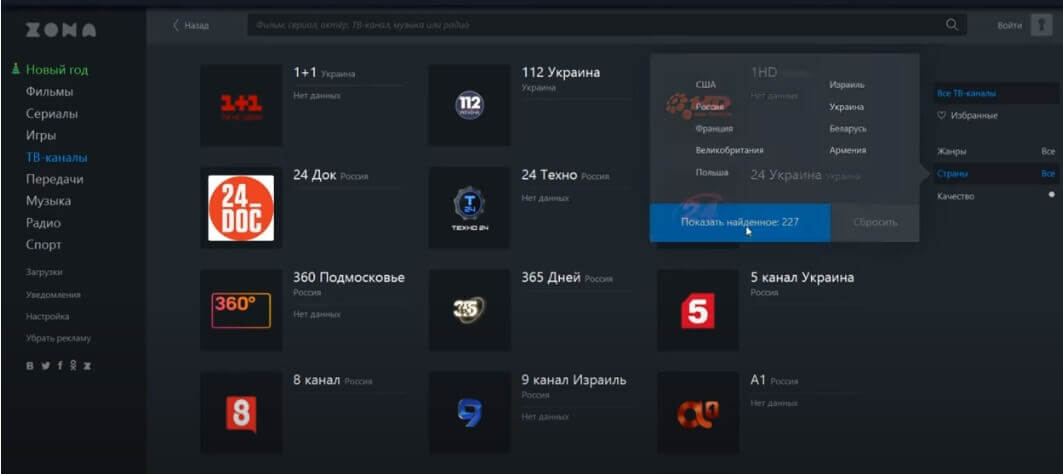
Task: Open the 5 канал Украина logo
Action: coord(698,310)
